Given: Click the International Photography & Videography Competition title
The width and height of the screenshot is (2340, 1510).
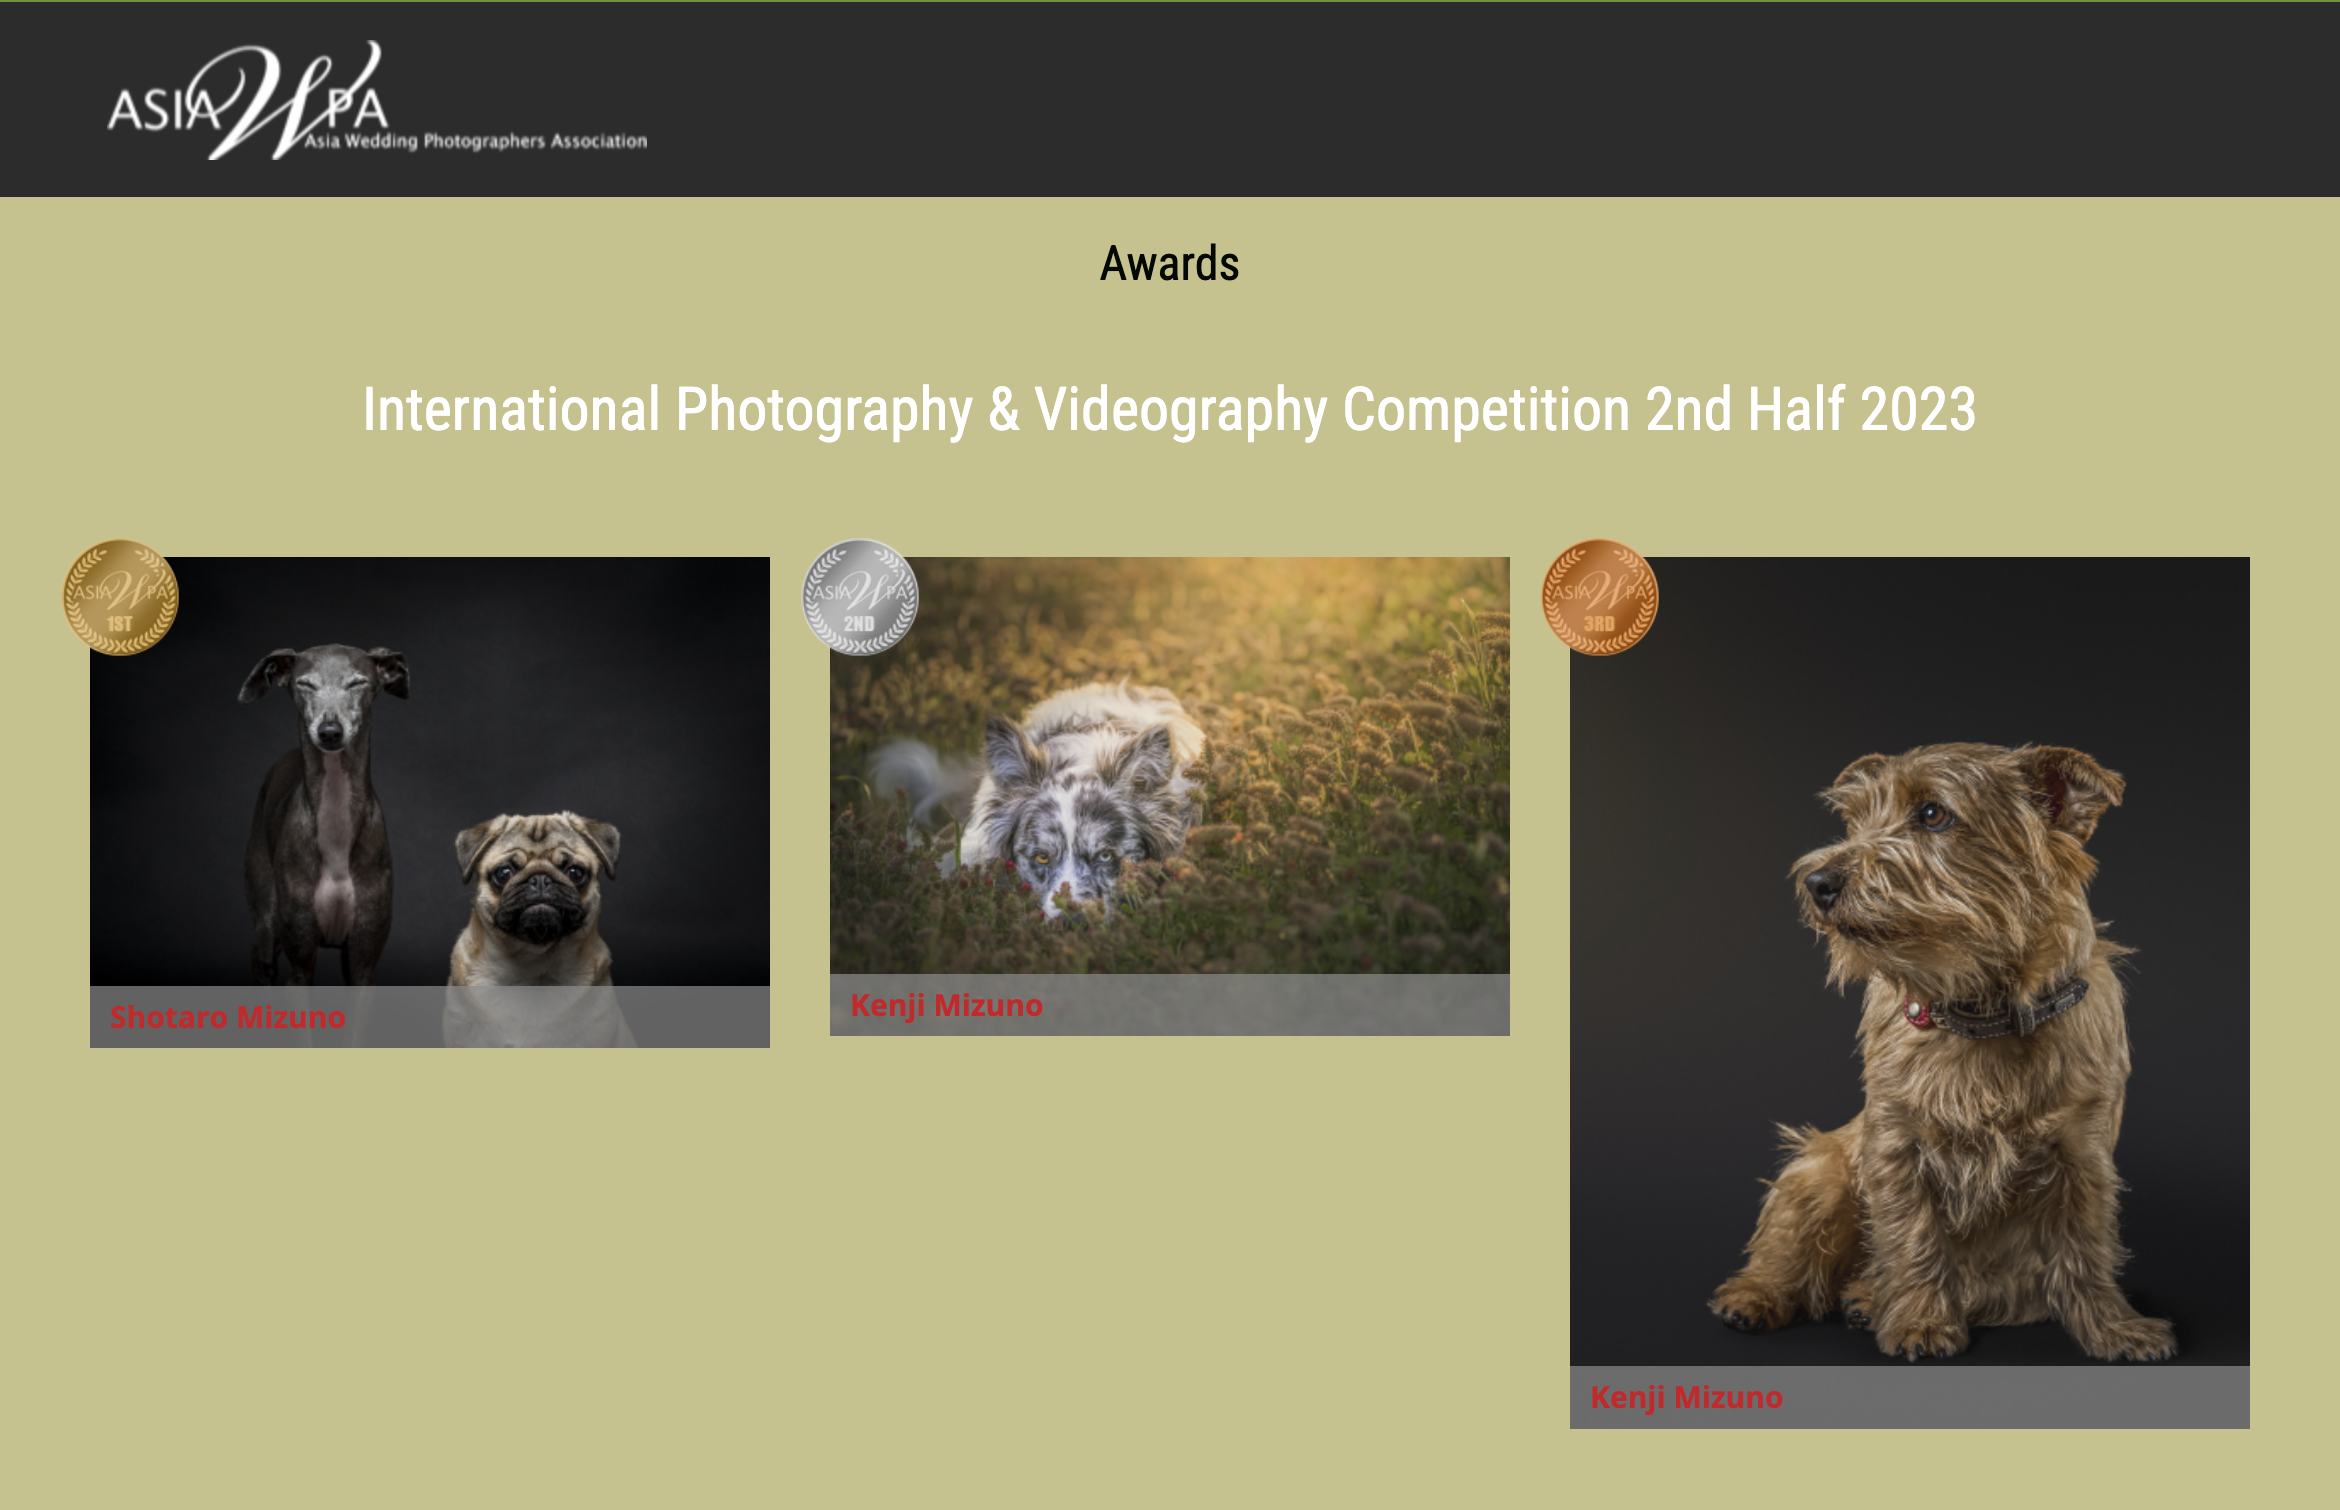Looking at the screenshot, I should click(x=1169, y=410).
